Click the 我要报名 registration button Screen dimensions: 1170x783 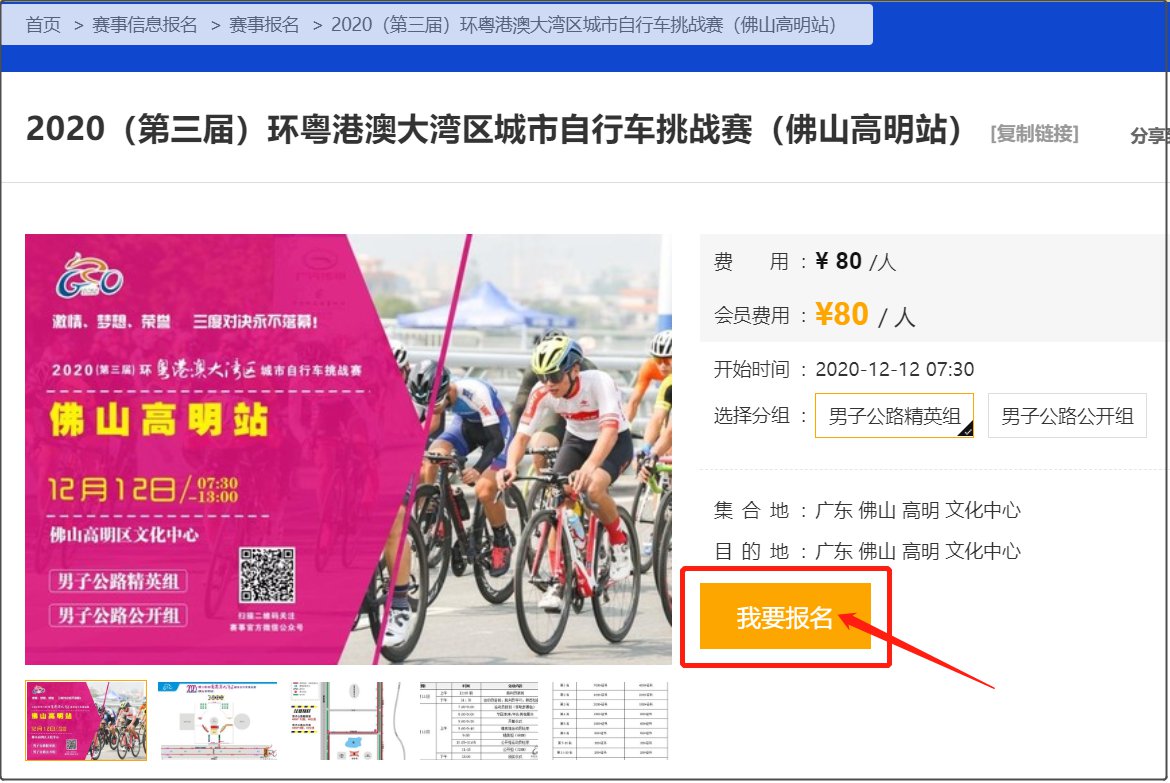point(785,617)
